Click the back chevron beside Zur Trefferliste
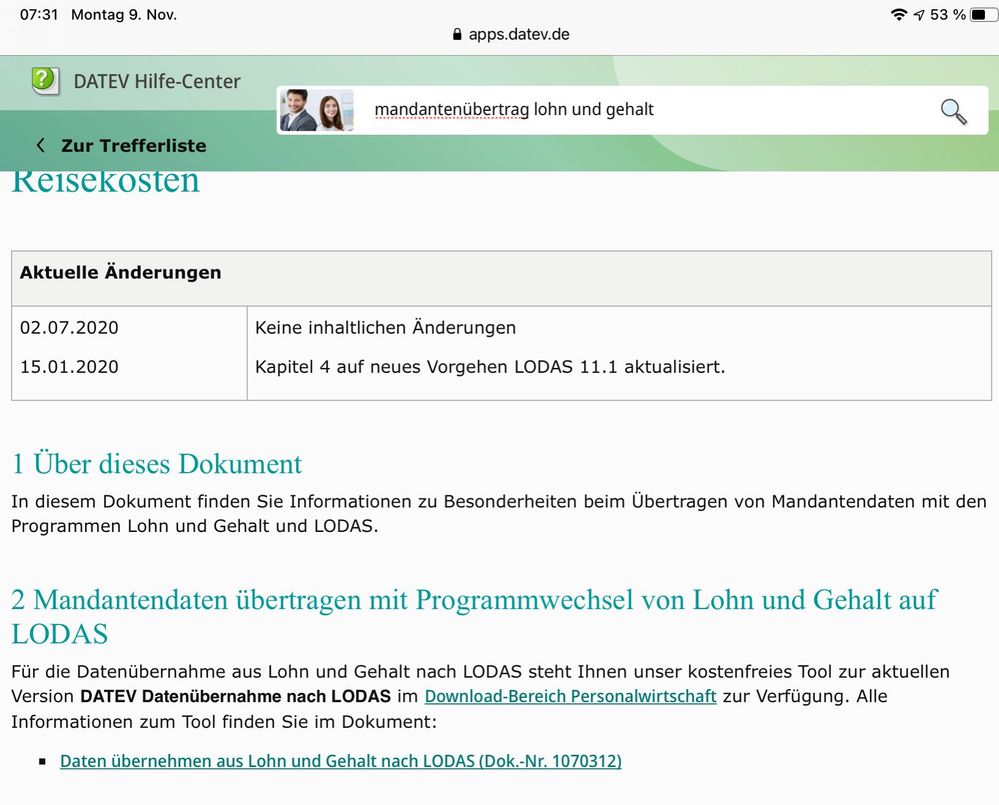999x805 pixels. (41, 145)
